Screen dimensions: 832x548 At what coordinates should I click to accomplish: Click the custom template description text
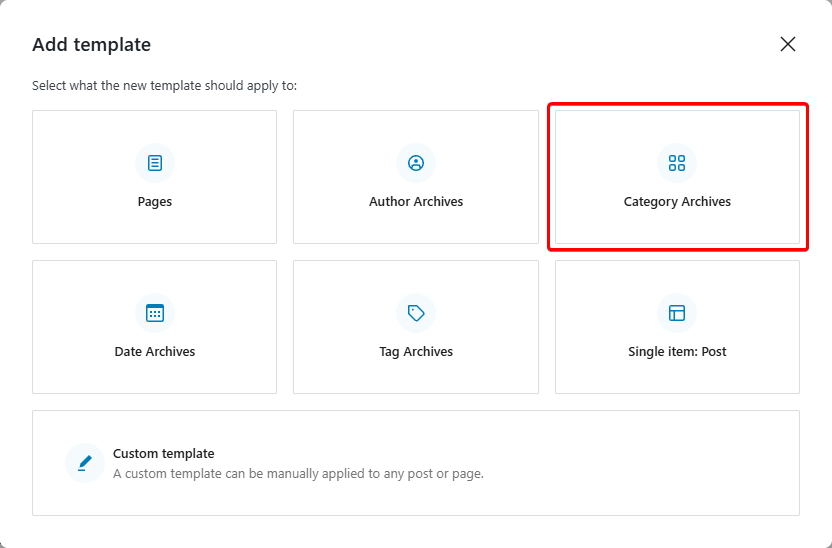point(298,473)
